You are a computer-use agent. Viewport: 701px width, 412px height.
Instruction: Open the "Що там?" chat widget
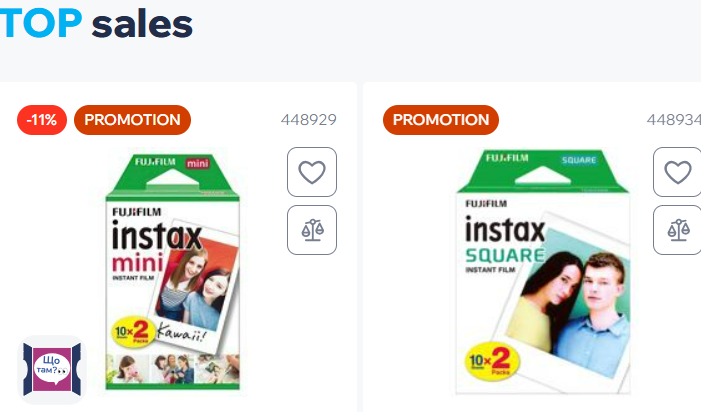click(x=53, y=367)
